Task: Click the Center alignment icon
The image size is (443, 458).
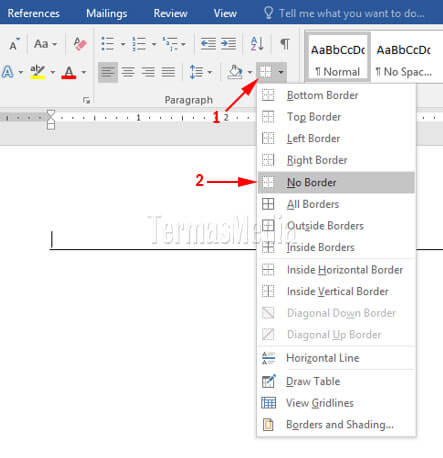Action: pos(128,72)
